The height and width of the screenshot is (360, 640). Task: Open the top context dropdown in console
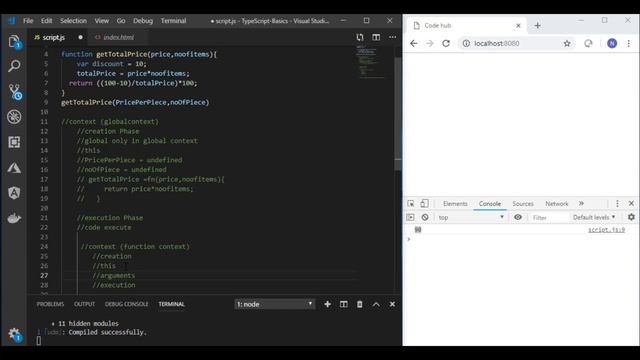(471, 217)
